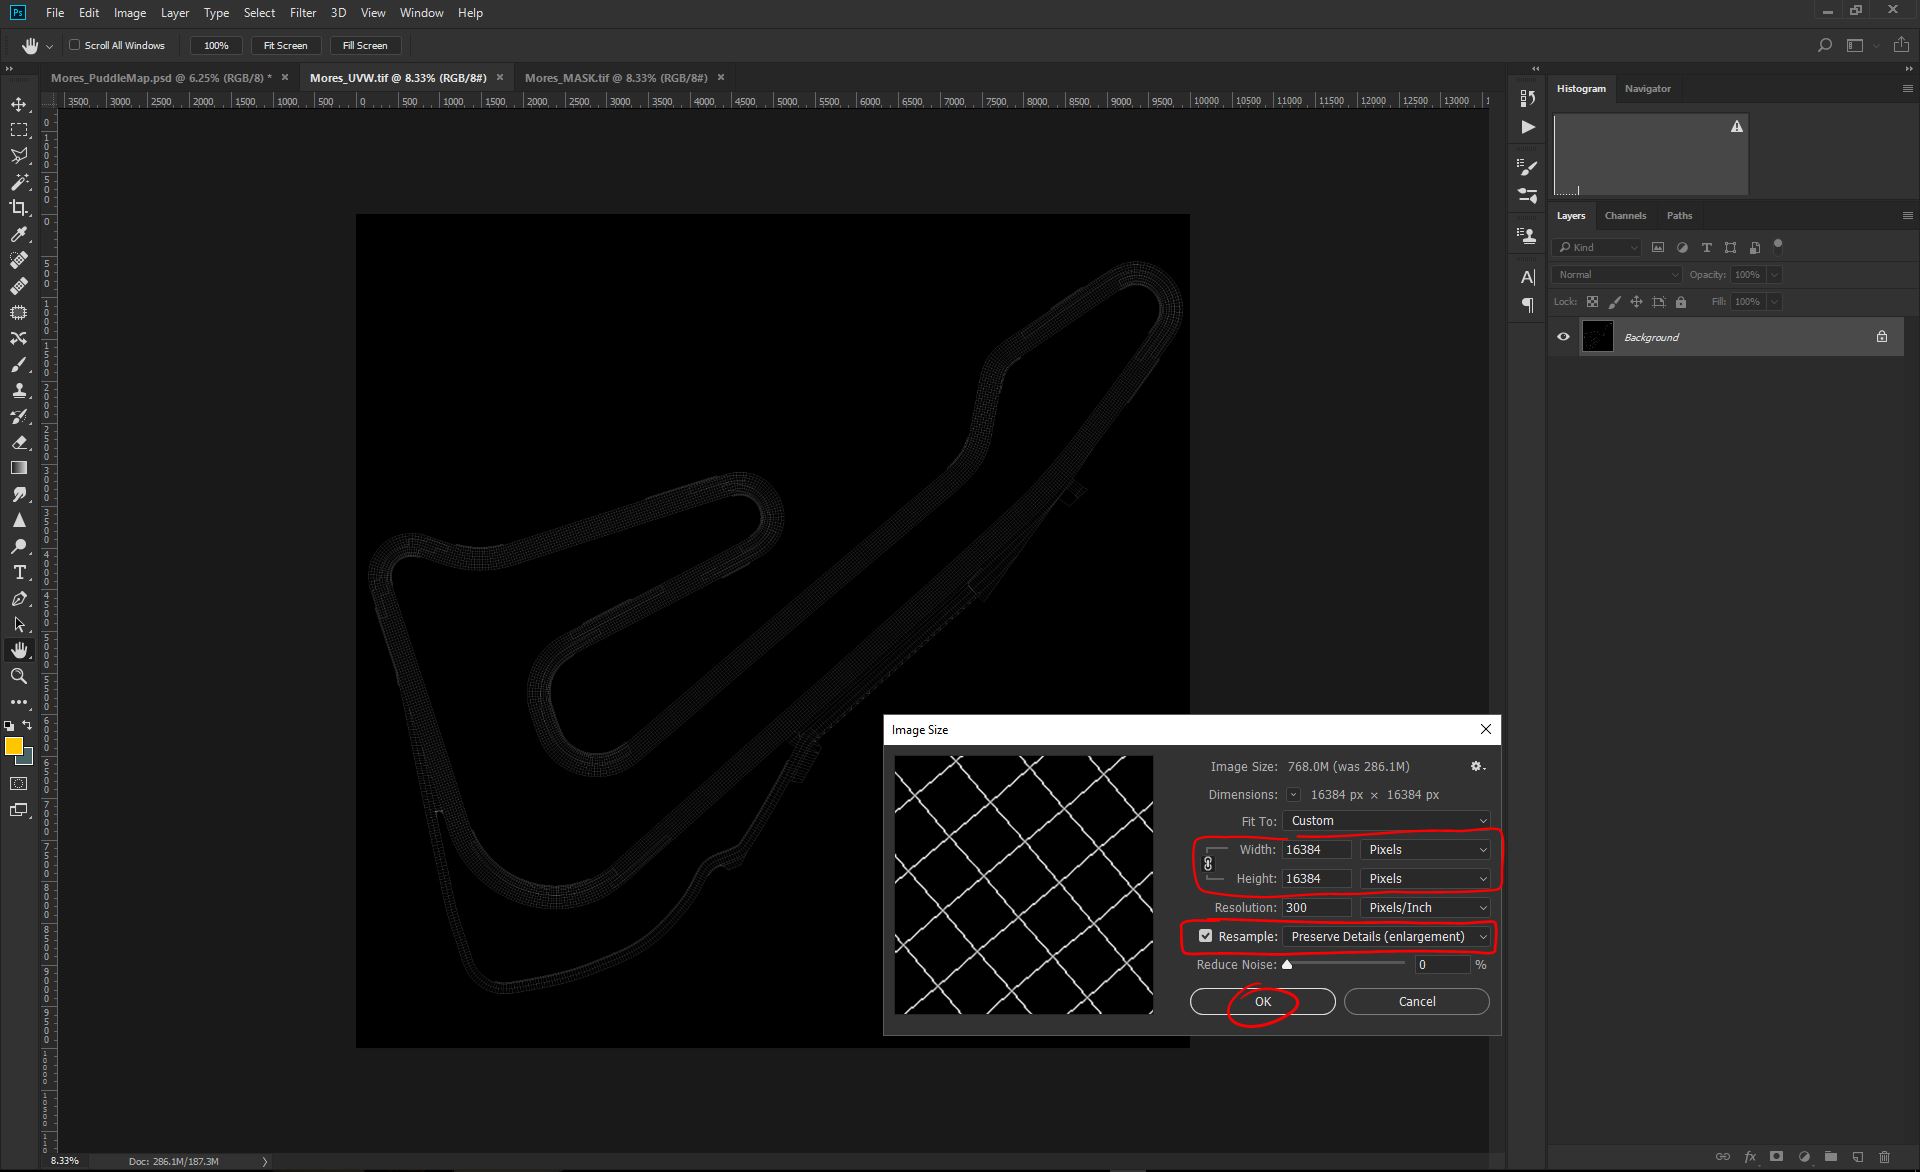The width and height of the screenshot is (1920, 1172).
Task: Toggle the layer filtering switch
Action: (x=1778, y=245)
